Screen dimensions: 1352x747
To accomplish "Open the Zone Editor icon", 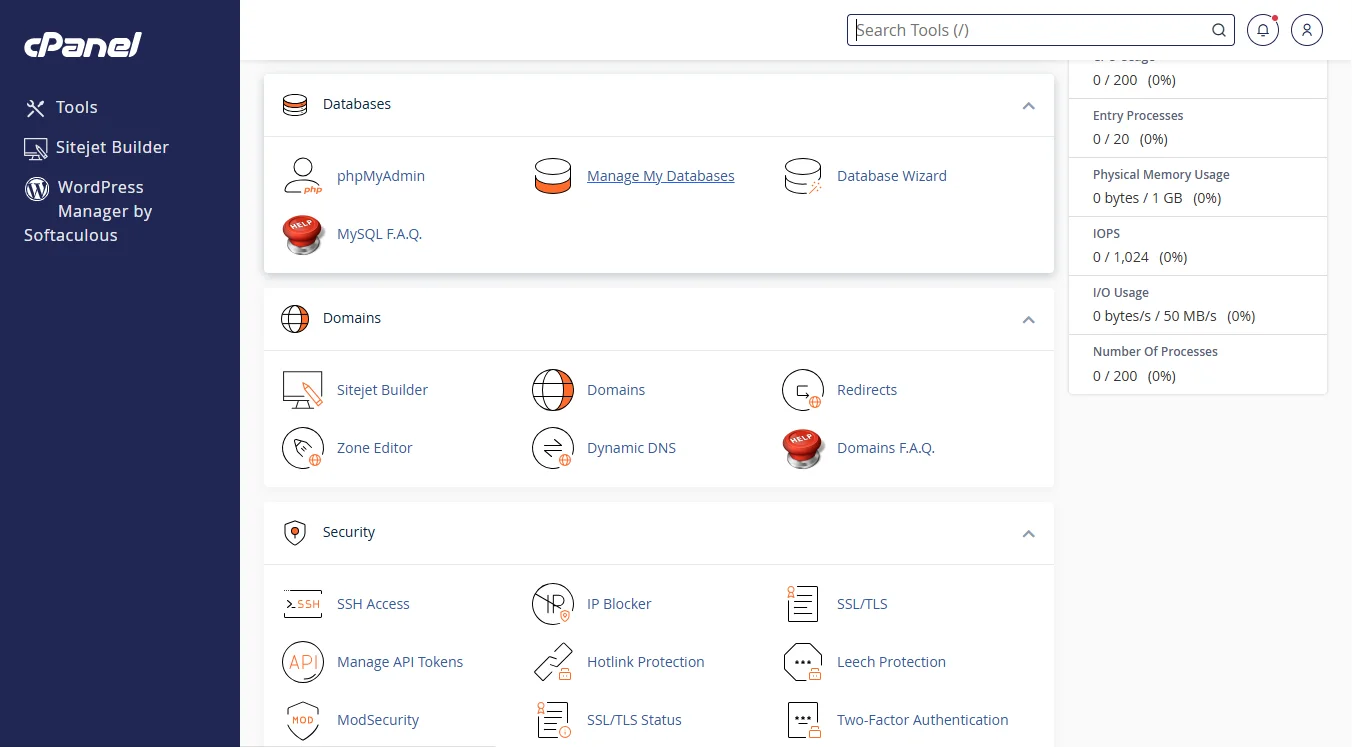I will click(302, 448).
